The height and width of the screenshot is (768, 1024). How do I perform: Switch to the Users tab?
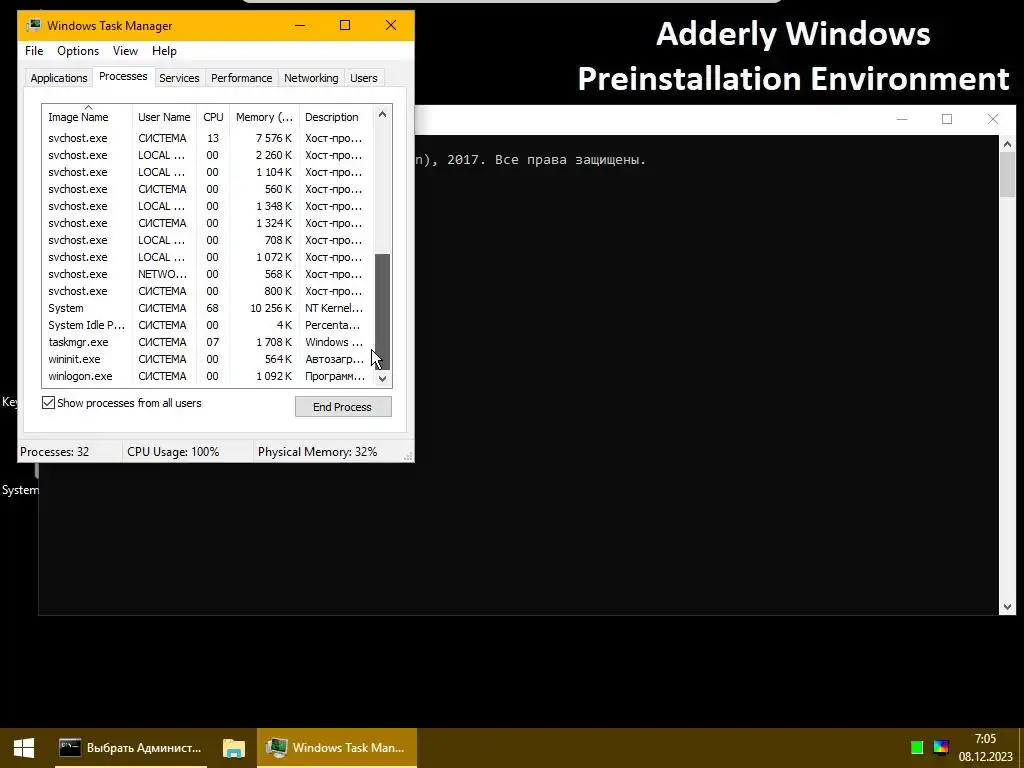click(363, 78)
